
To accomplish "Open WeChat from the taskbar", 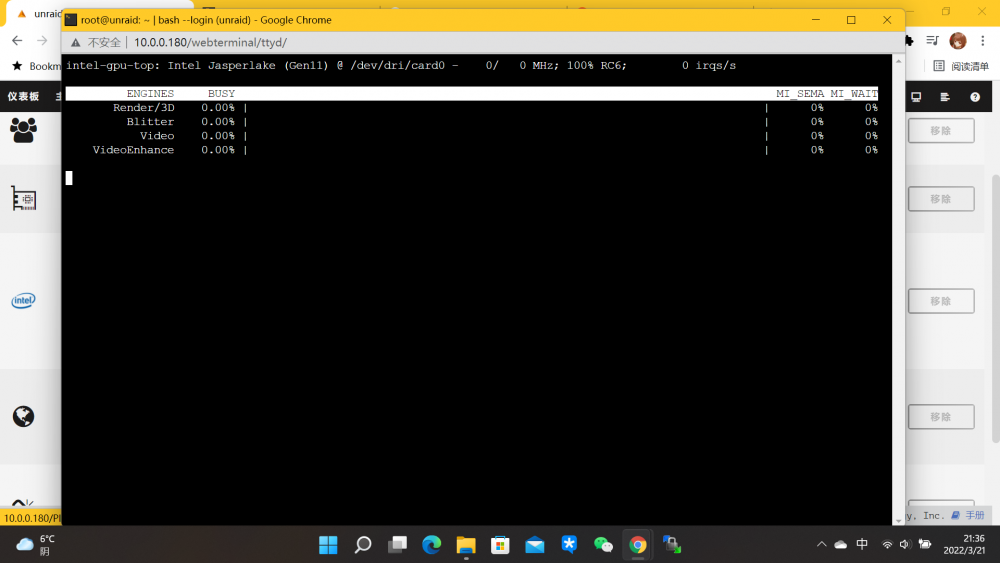I will [603, 545].
